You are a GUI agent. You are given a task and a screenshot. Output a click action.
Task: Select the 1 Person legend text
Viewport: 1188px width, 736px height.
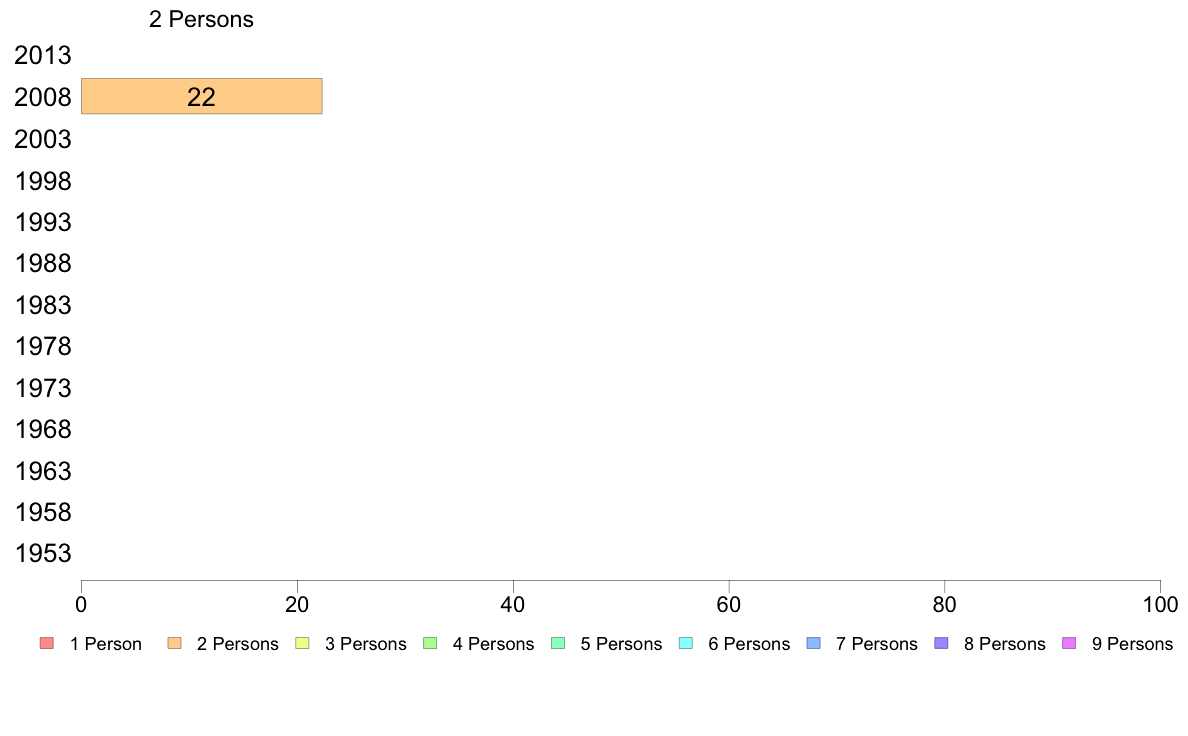(106, 644)
